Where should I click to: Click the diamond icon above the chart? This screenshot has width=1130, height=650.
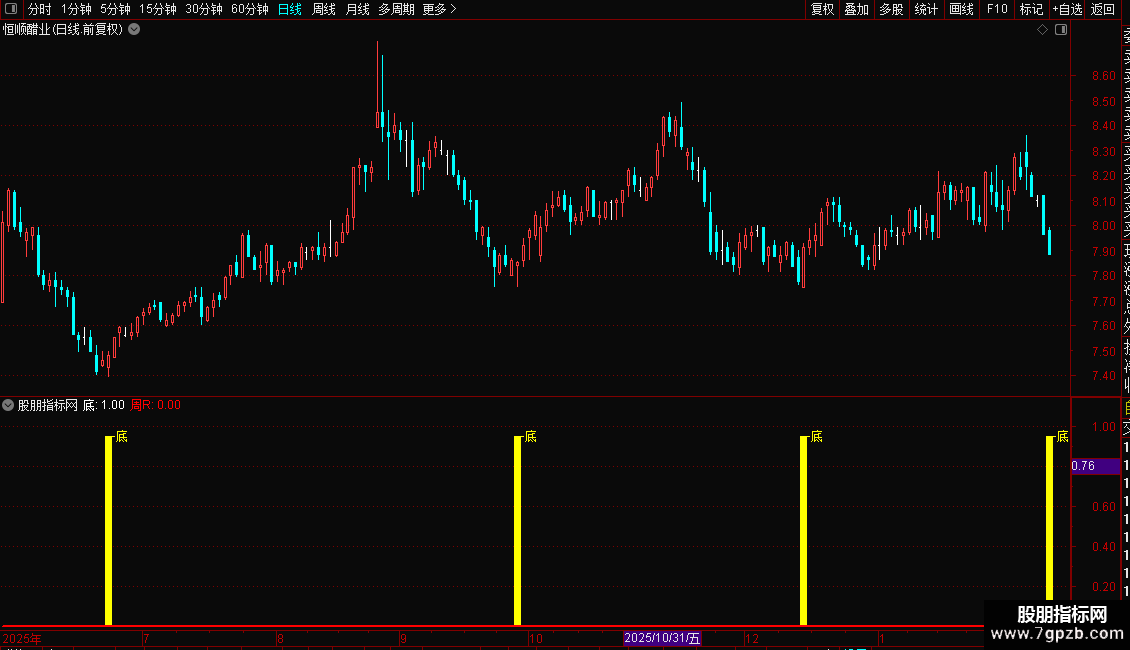tap(1042, 30)
